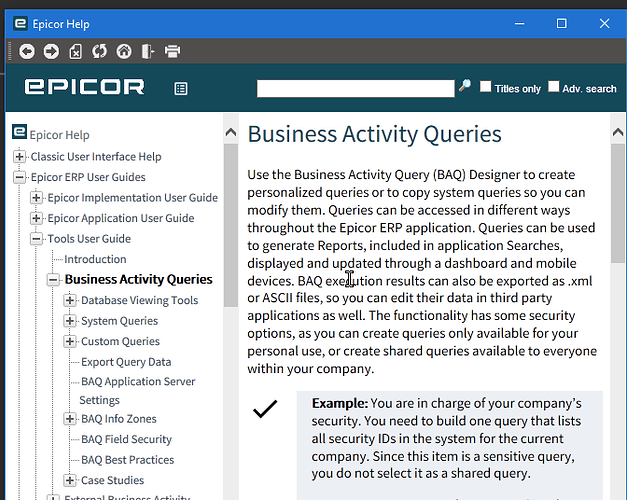This screenshot has height=500, width=627.
Task: Click the Print toolbar icon
Action: pyautogui.click(x=172, y=51)
